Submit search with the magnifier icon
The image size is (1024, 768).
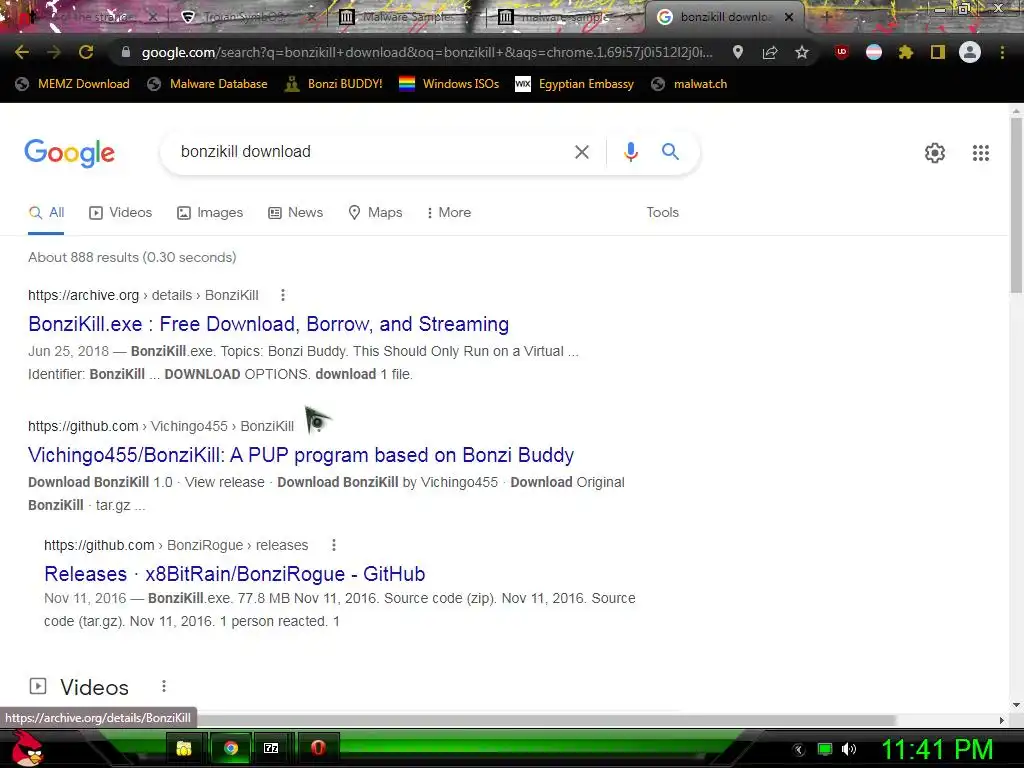[x=671, y=152]
